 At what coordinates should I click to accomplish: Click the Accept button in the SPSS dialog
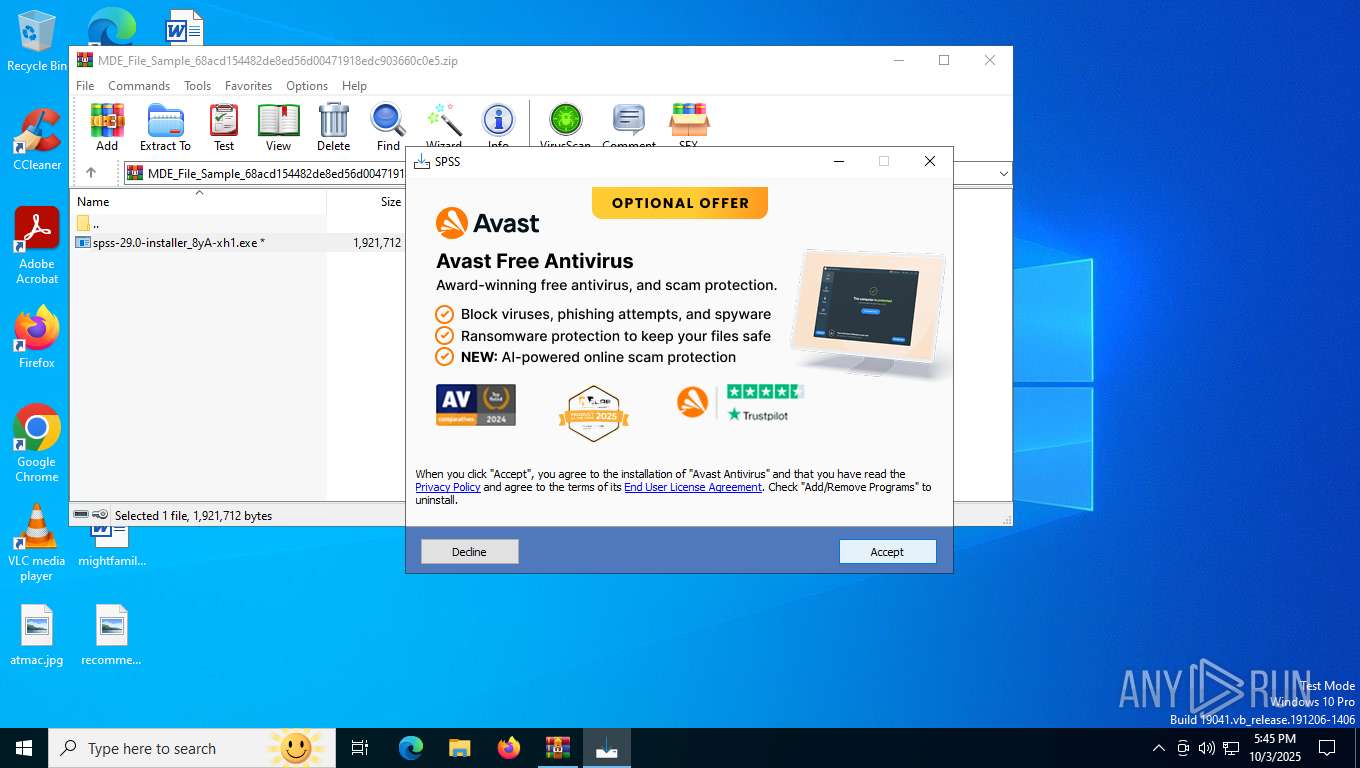point(887,552)
